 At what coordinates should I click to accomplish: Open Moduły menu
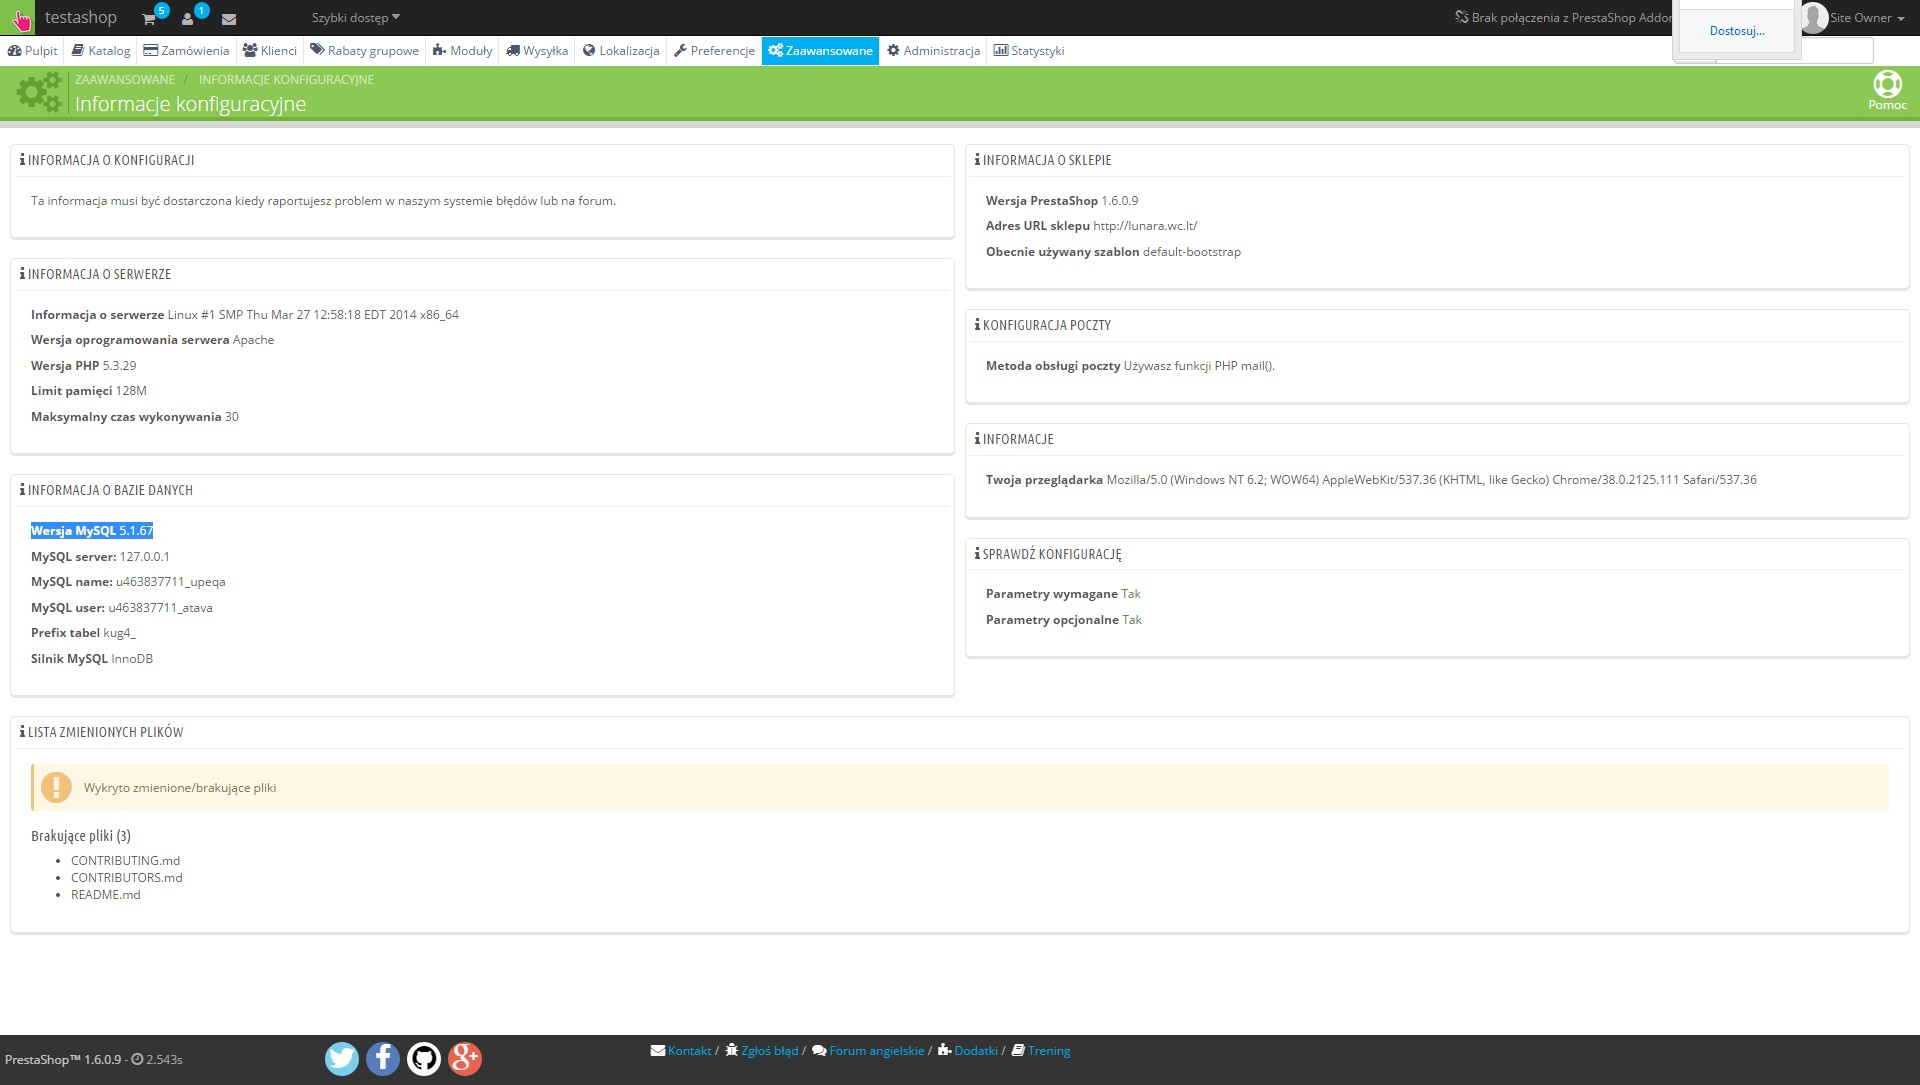coord(462,51)
